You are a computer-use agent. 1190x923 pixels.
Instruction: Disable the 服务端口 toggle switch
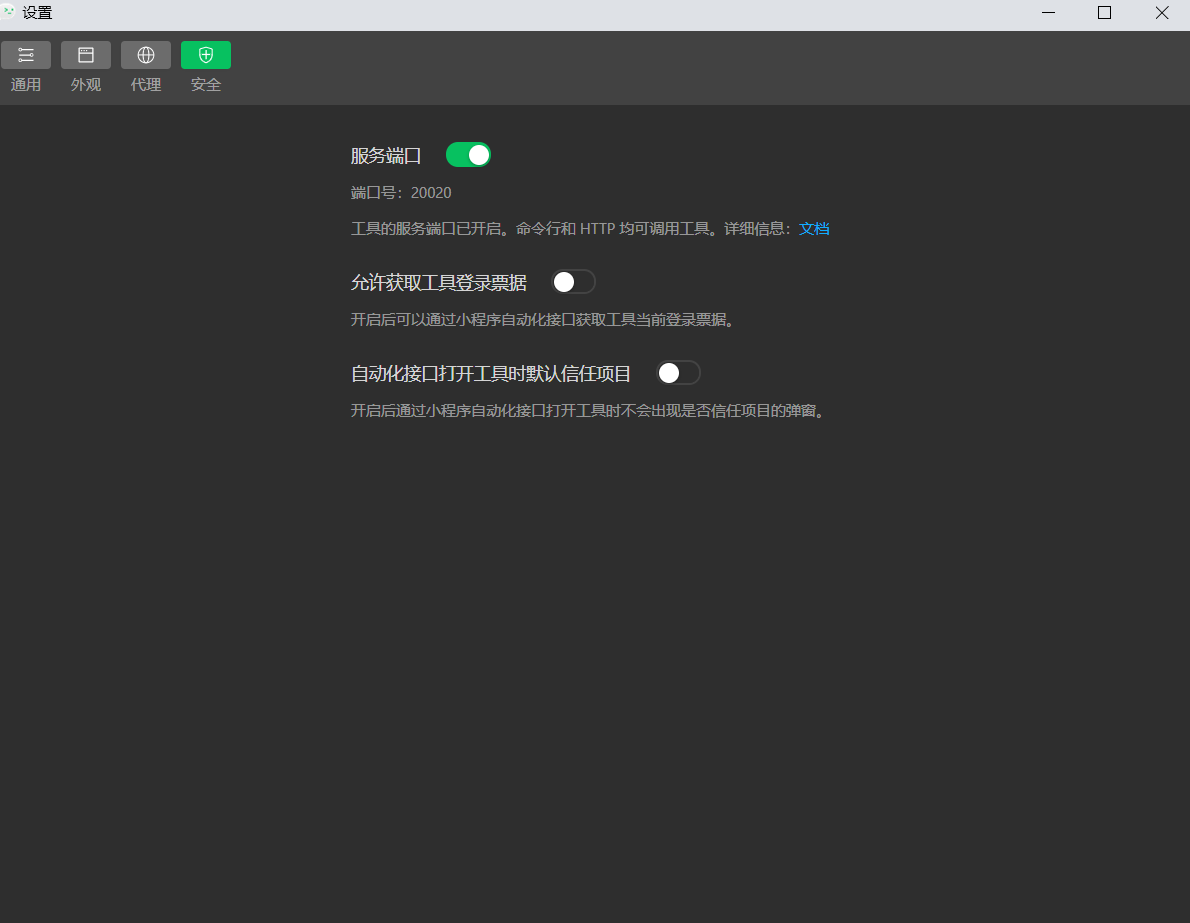tap(468, 155)
